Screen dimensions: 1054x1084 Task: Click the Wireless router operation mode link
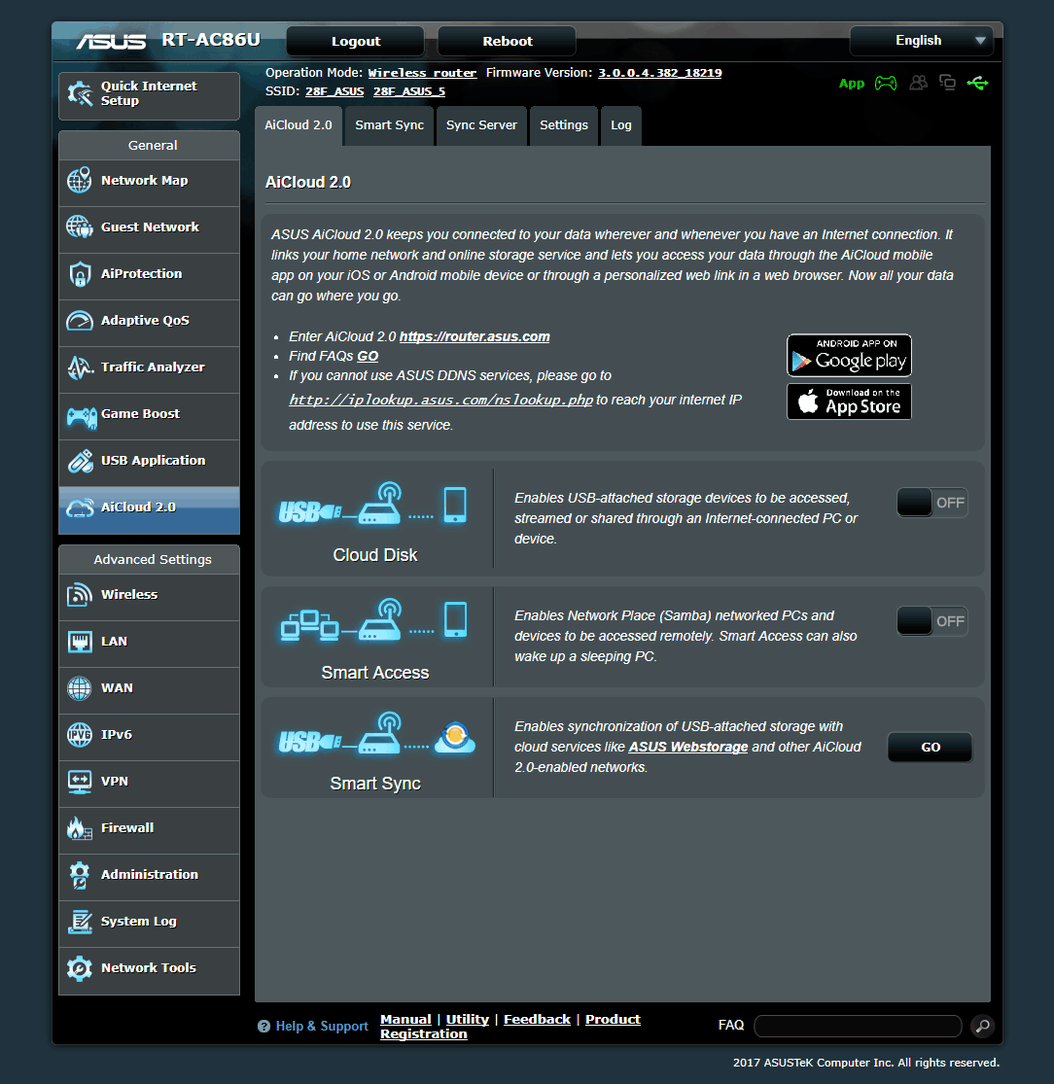point(422,73)
